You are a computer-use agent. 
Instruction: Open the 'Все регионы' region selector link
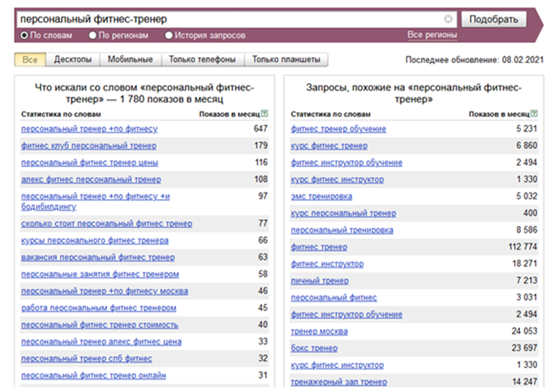(432, 35)
